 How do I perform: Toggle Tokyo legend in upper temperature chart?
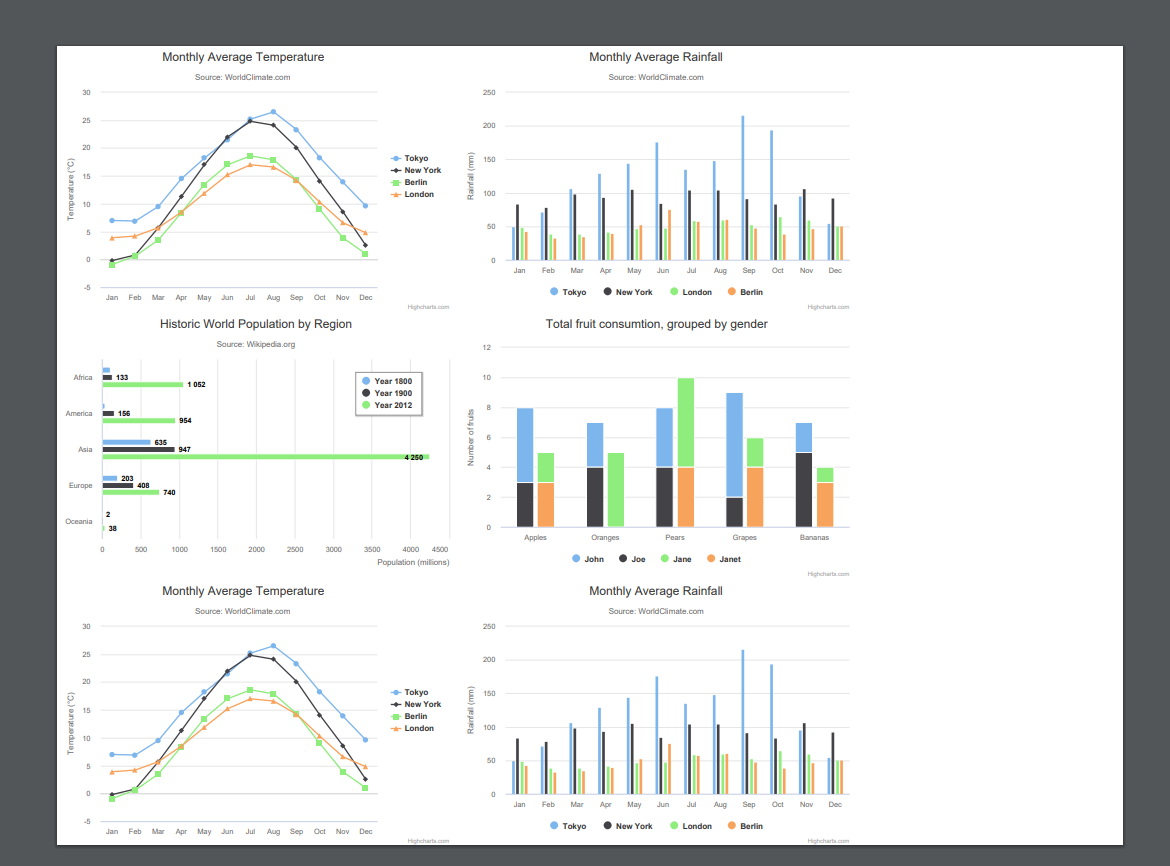click(x=410, y=158)
